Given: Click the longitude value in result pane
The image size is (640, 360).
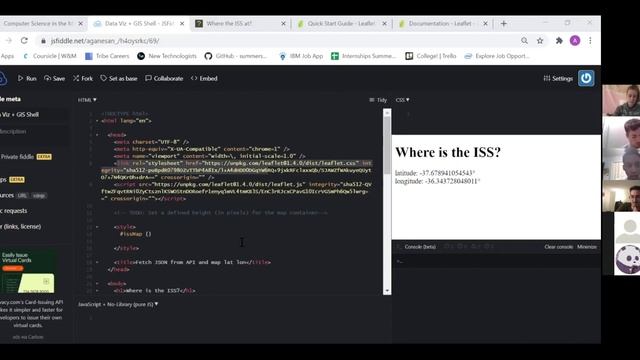Looking at the screenshot, I should [452, 181].
